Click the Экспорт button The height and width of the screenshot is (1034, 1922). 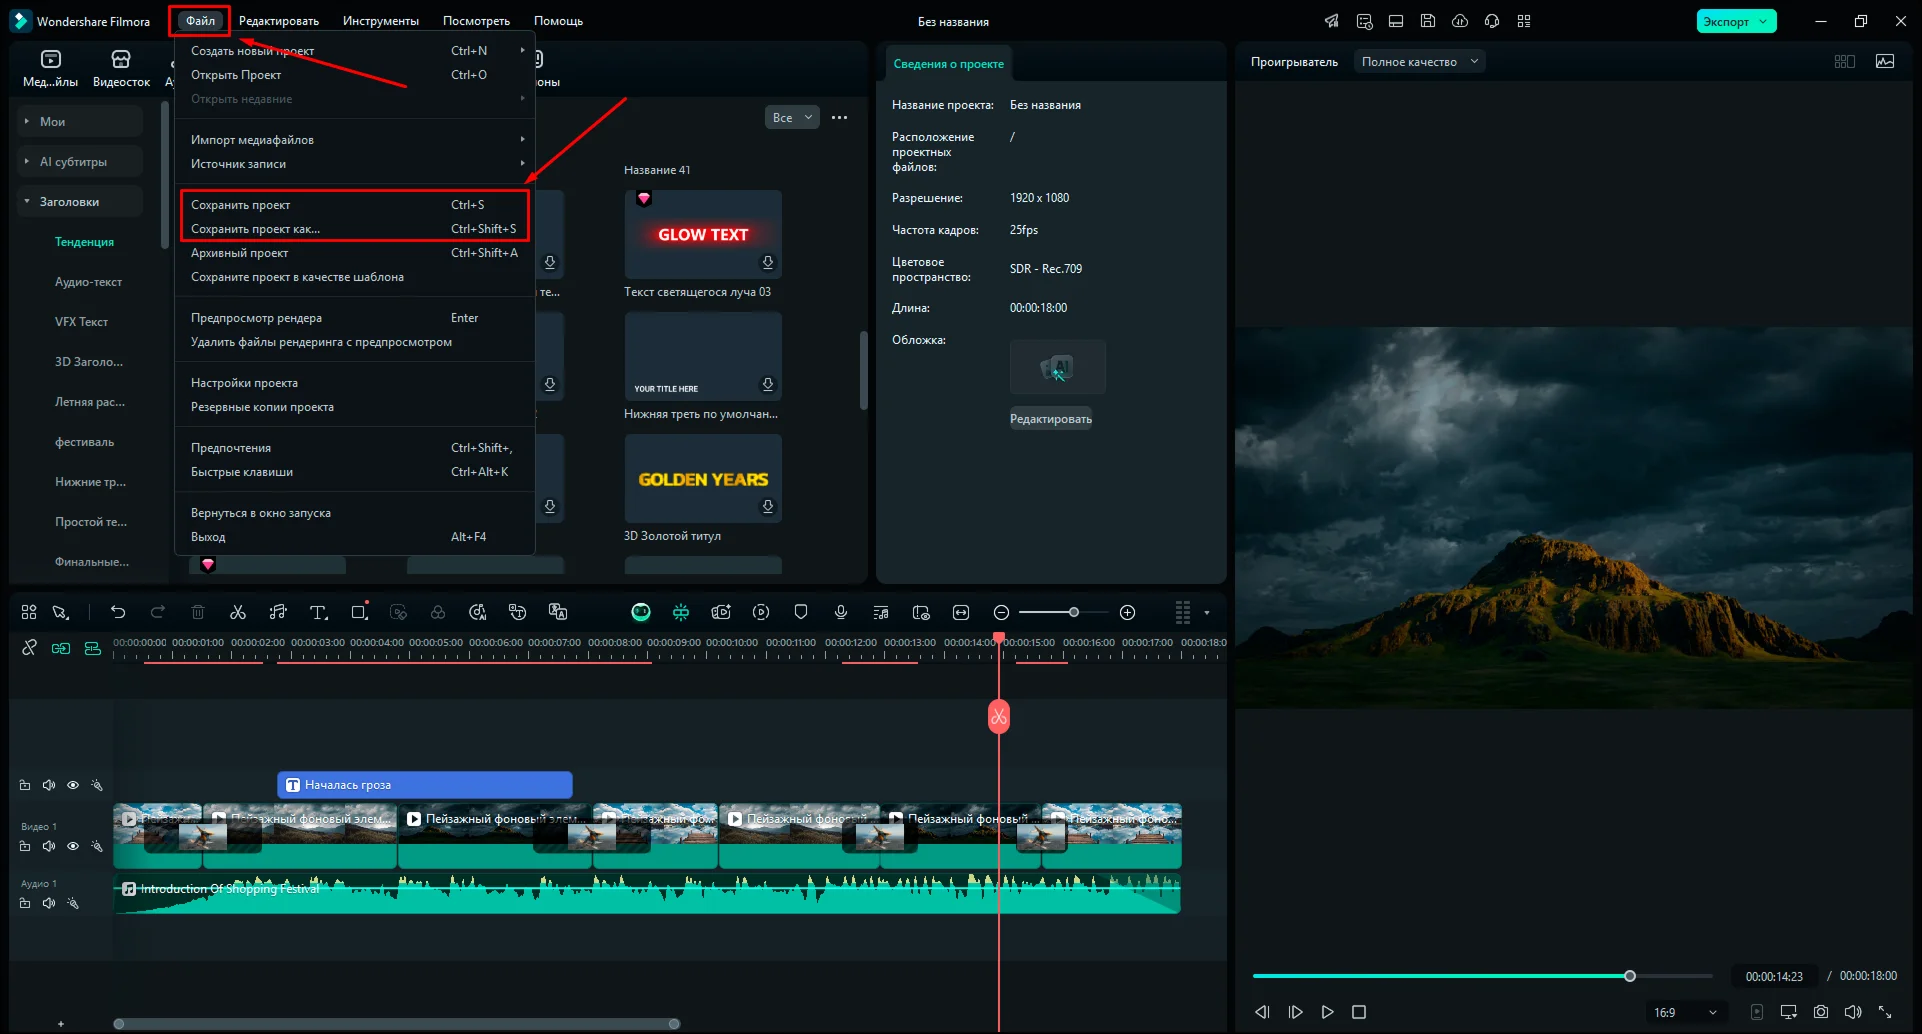point(1727,21)
